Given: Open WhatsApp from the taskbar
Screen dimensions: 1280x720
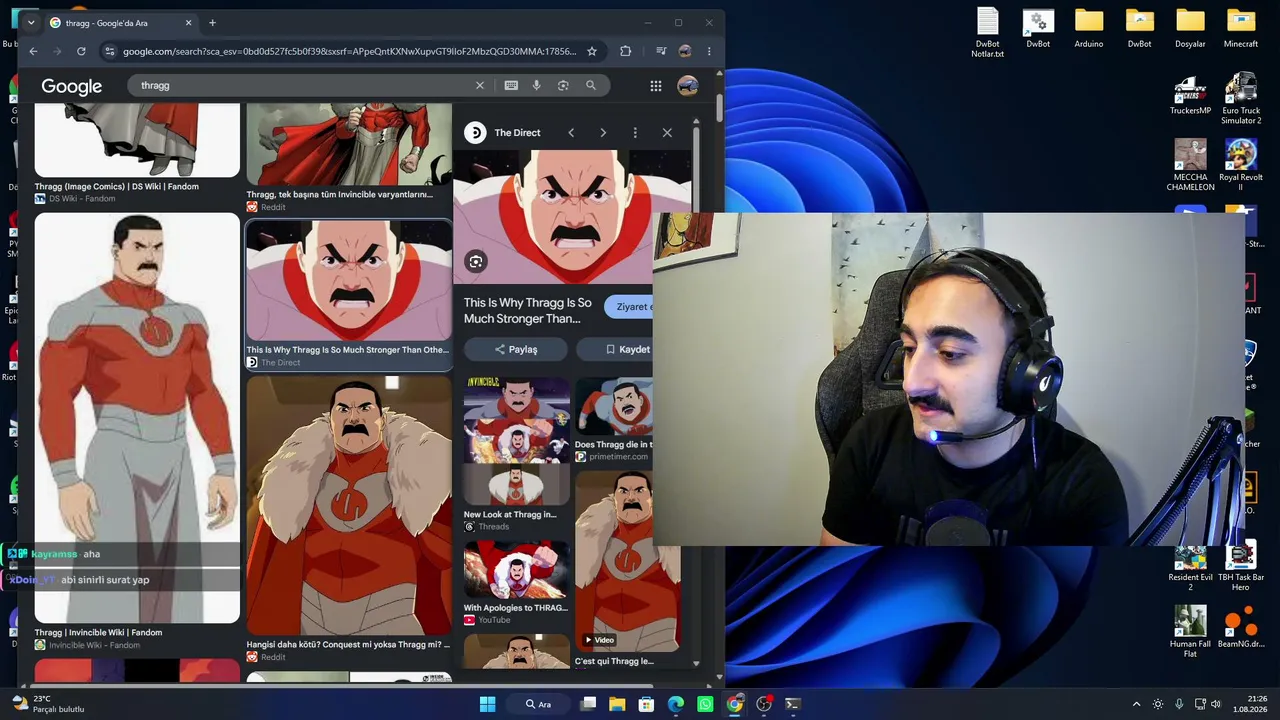Looking at the screenshot, I should pyautogui.click(x=705, y=704).
